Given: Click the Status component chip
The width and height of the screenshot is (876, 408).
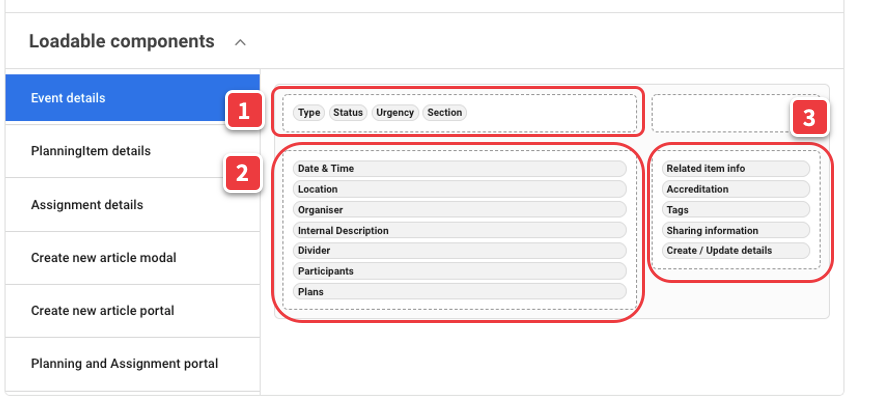Looking at the screenshot, I should tap(348, 113).
